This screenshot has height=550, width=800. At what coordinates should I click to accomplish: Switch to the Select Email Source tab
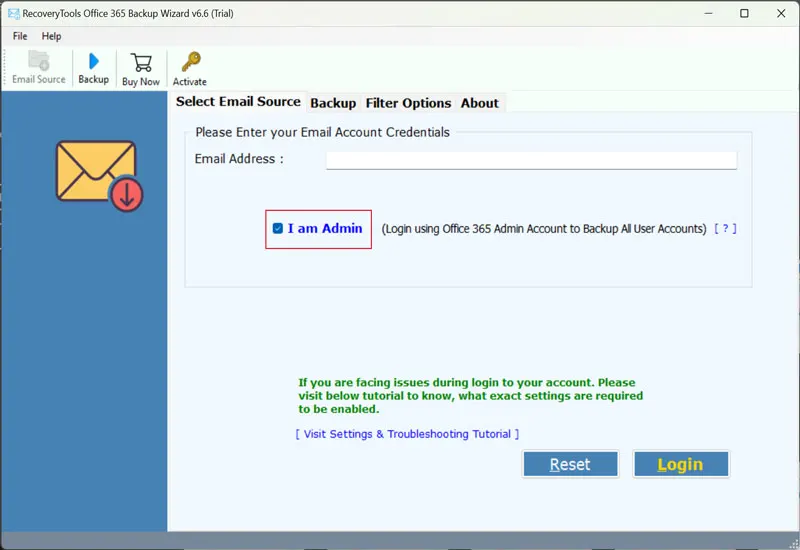click(x=238, y=102)
